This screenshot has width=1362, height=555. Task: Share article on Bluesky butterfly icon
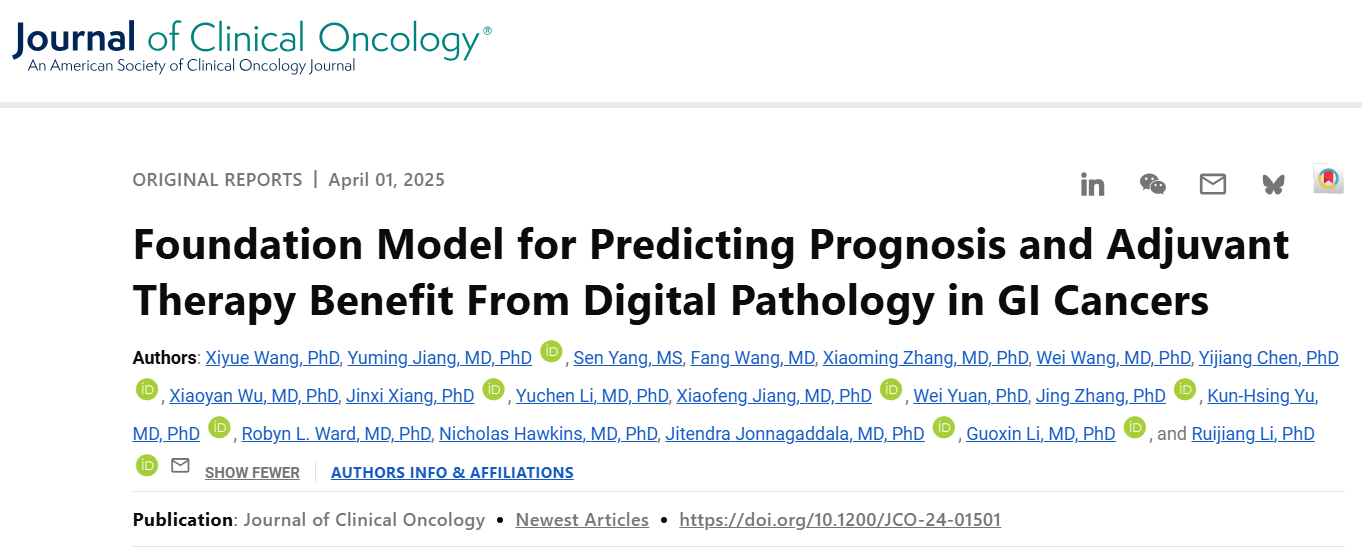click(x=1273, y=184)
